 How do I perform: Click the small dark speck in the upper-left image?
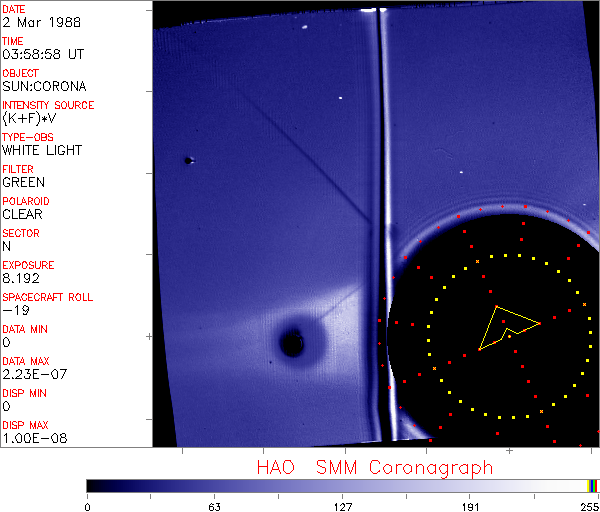tap(188, 160)
